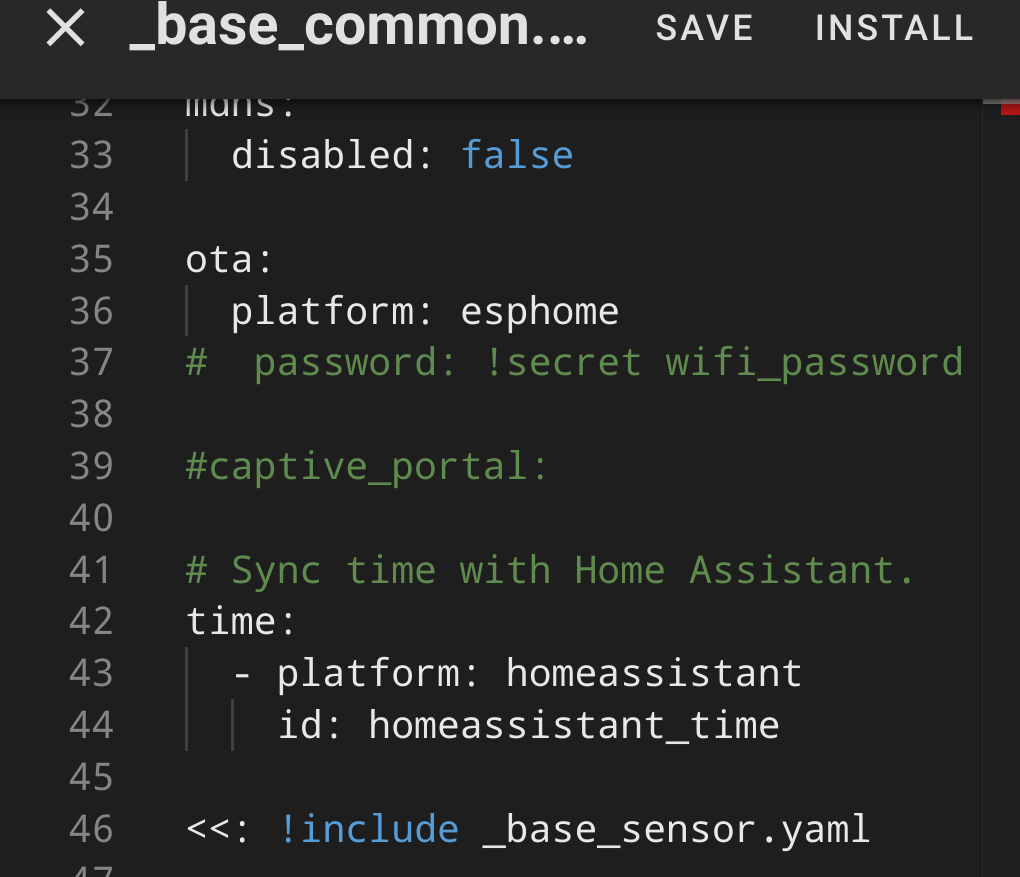Click the red error marker in scrollbar
Image resolution: width=1020 pixels, height=877 pixels.
point(1010,108)
